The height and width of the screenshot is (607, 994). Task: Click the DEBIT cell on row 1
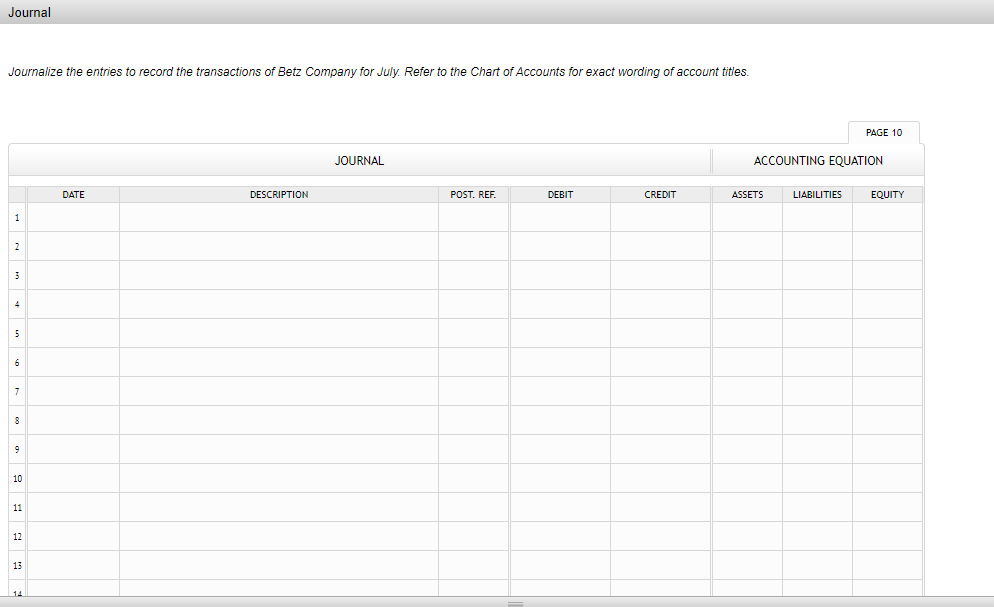(559, 217)
